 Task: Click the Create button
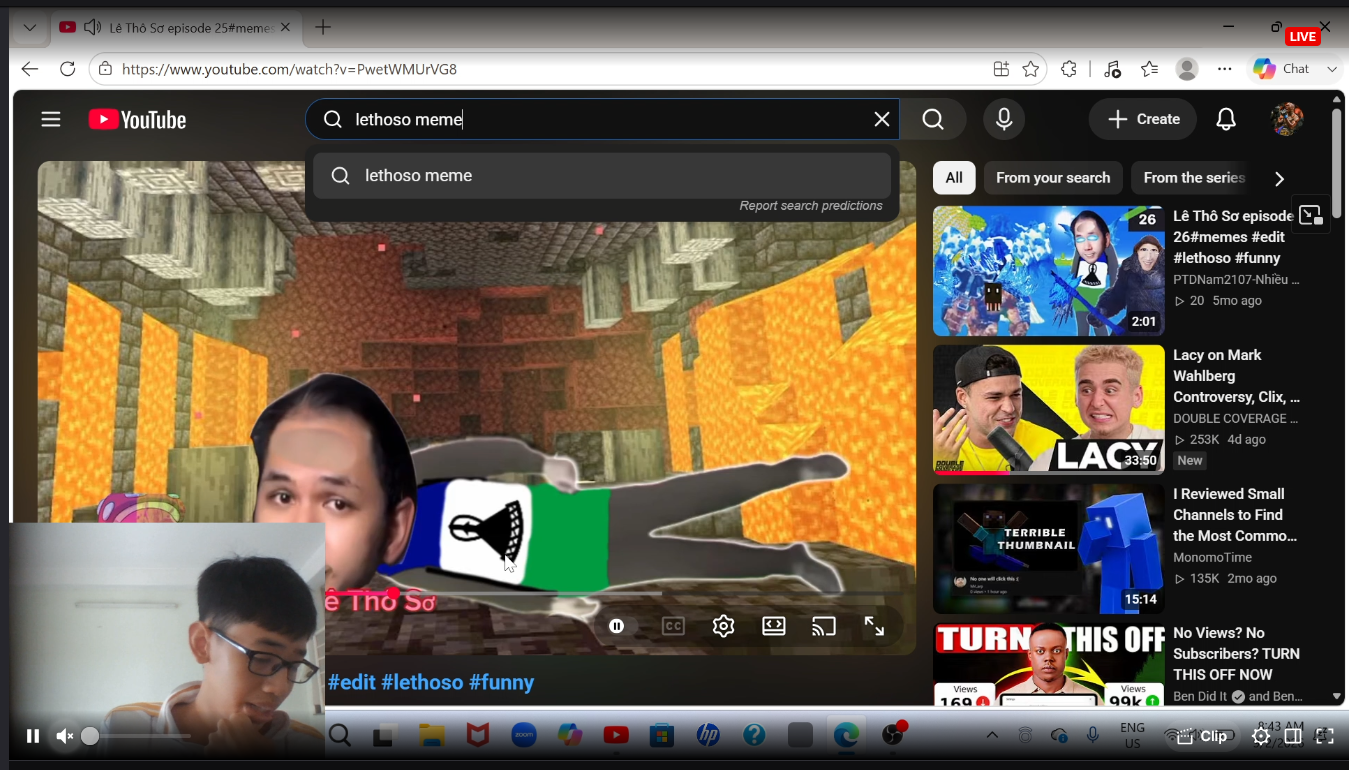(1143, 119)
